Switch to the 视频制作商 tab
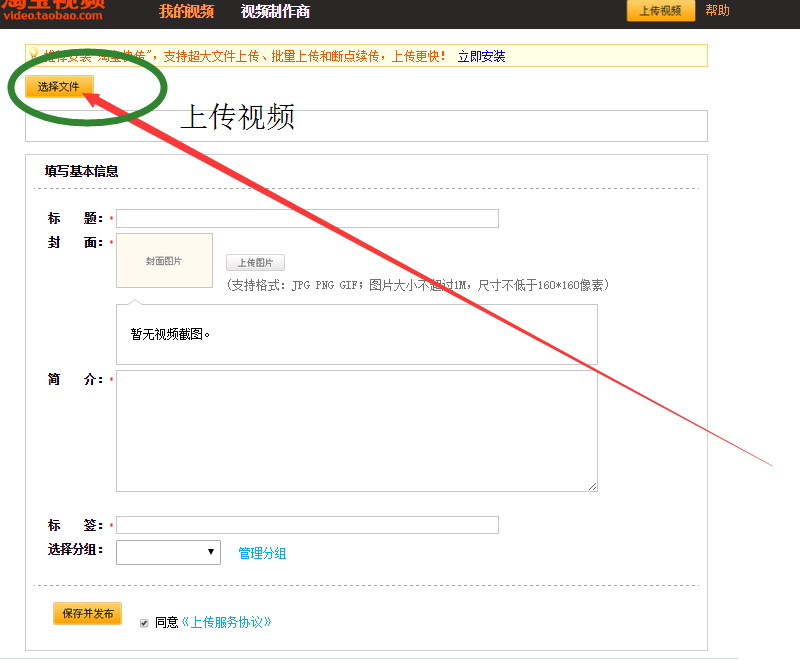800x661 pixels. coord(275,11)
